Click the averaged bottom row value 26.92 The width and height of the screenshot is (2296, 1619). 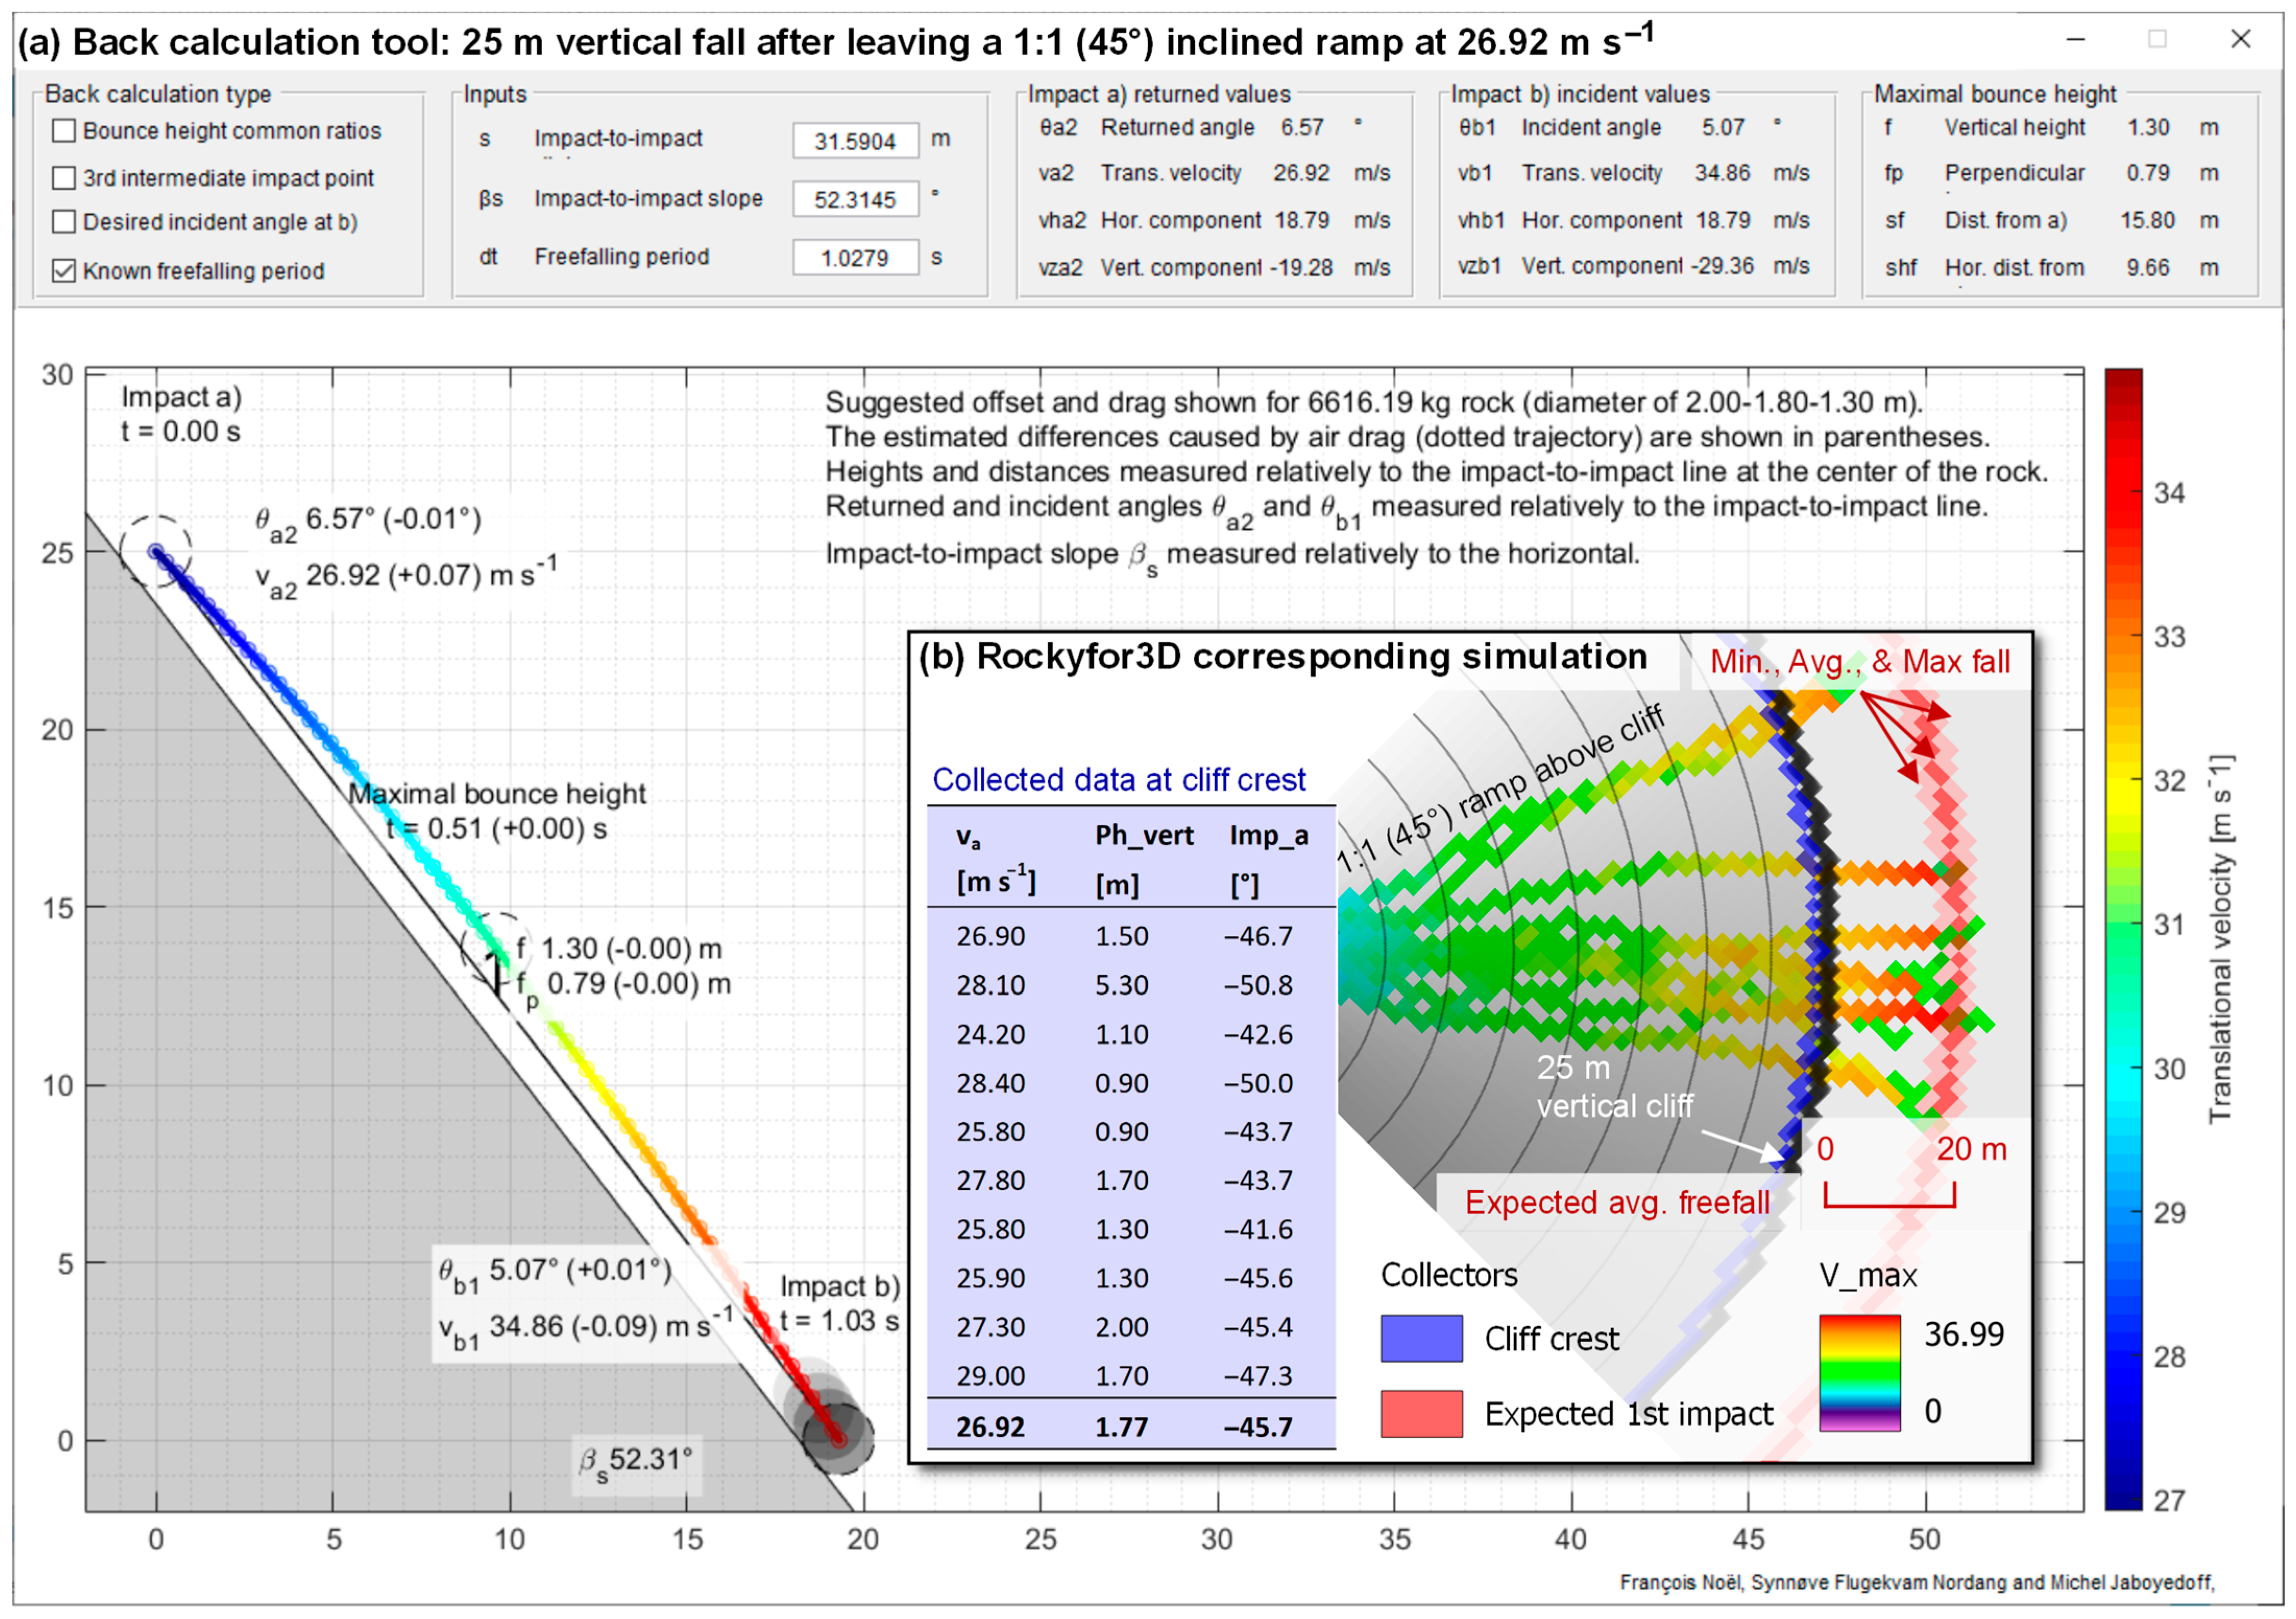(990, 1427)
